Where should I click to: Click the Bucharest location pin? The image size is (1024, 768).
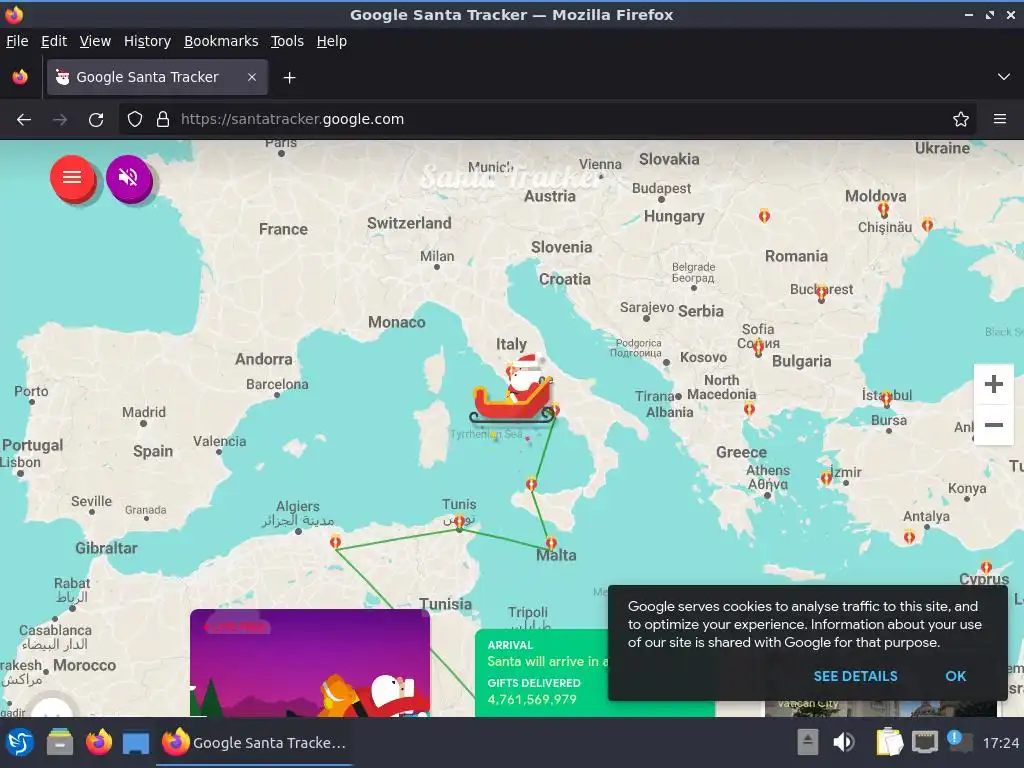[822, 292]
